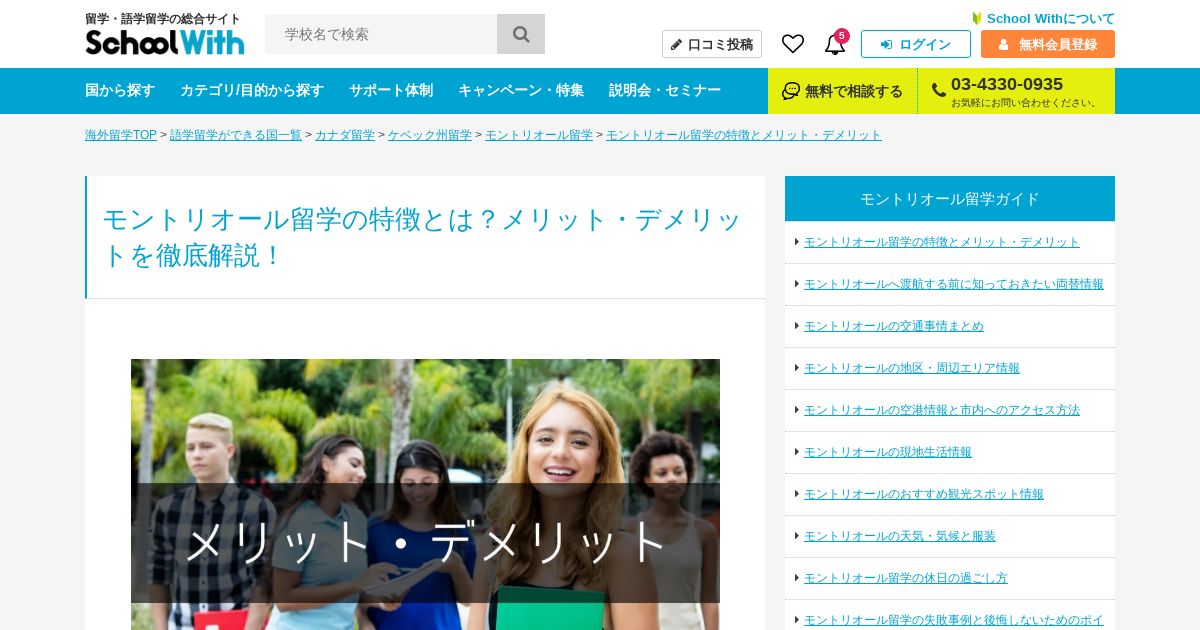
Task: Open the カテゴリ/目的から探す menu
Action: (x=252, y=90)
